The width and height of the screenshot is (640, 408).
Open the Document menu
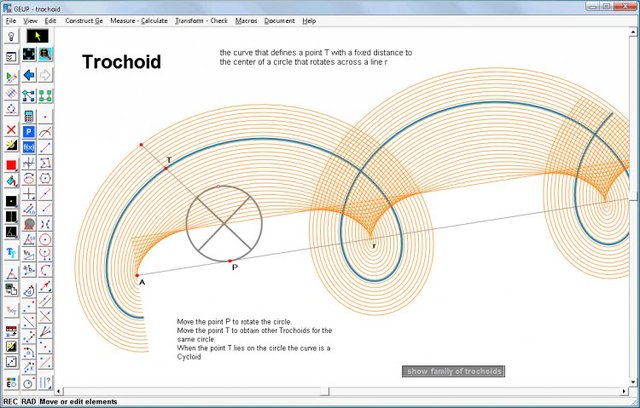click(279, 21)
